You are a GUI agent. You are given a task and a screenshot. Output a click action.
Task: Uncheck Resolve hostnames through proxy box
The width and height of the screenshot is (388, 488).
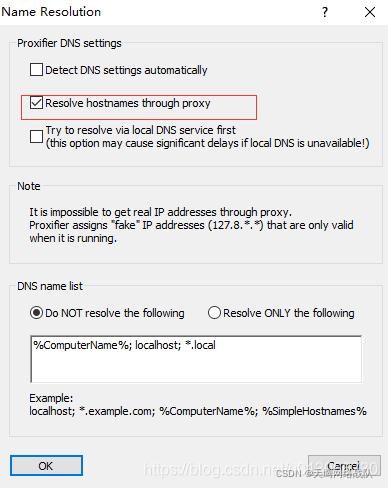click(x=36, y=103)
